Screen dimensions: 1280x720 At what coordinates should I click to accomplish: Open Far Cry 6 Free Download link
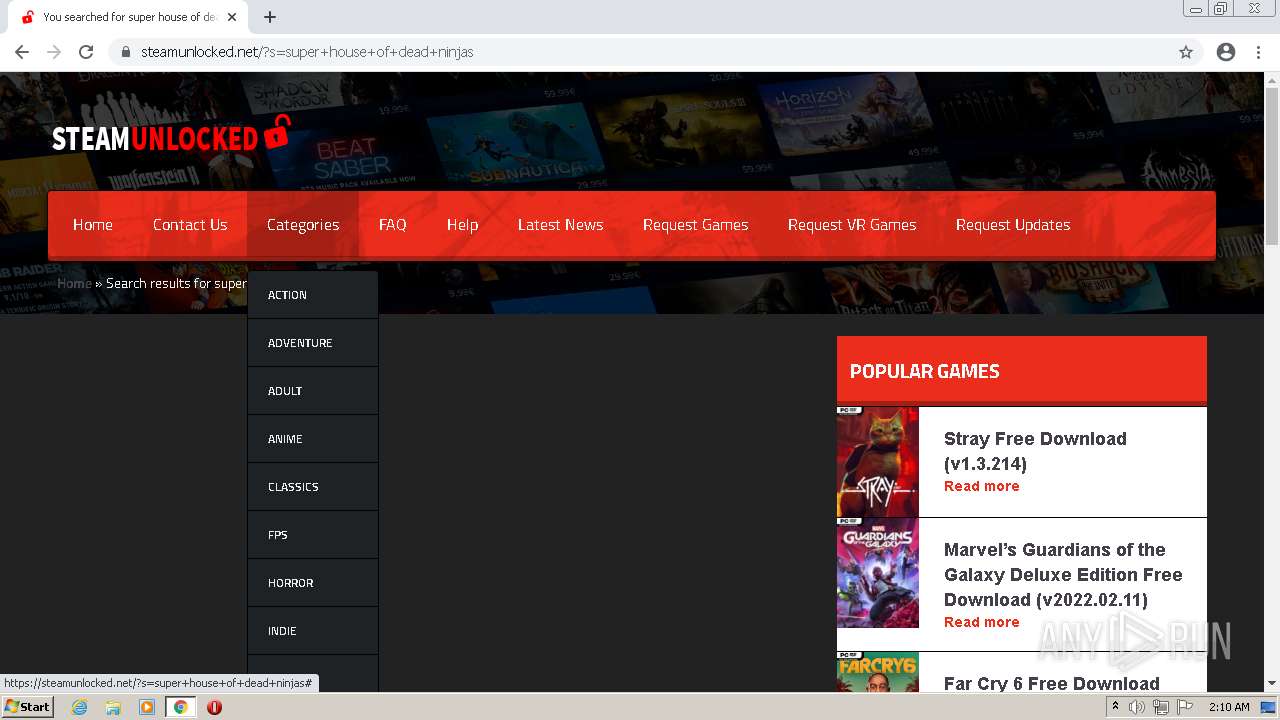tap(1052, 683)
